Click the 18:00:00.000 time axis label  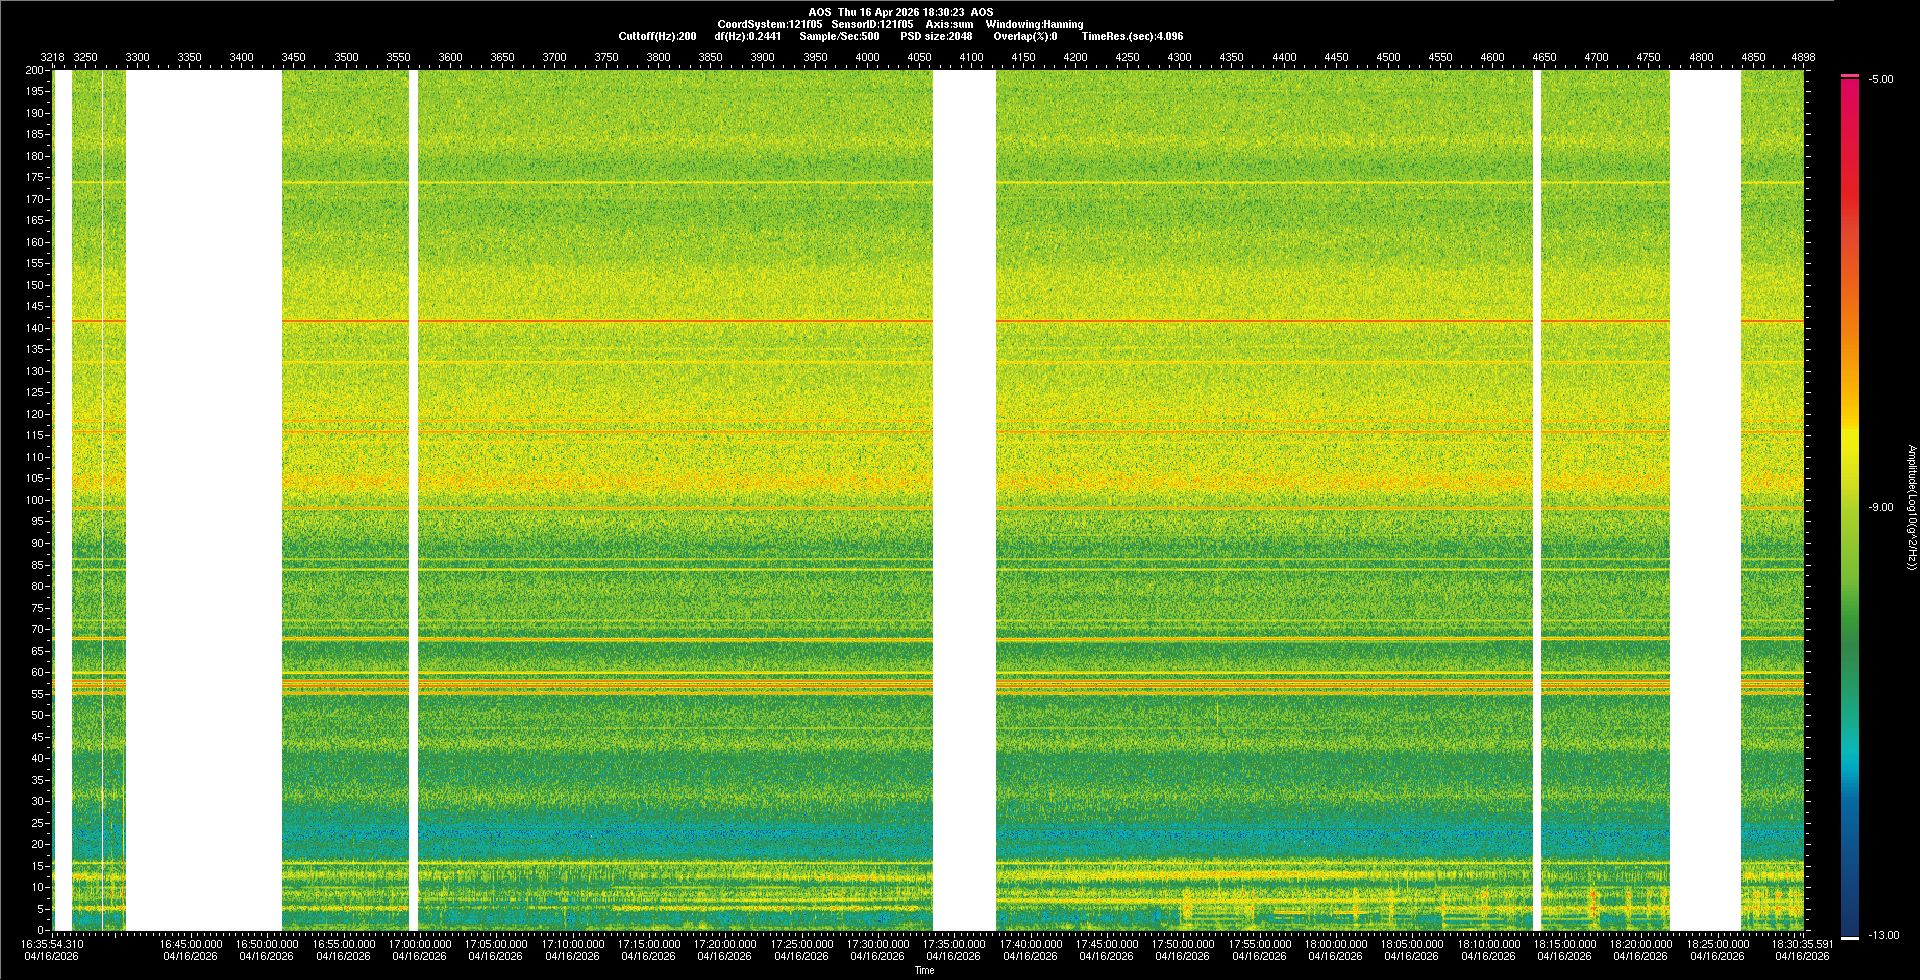[x=1335, y=943]
